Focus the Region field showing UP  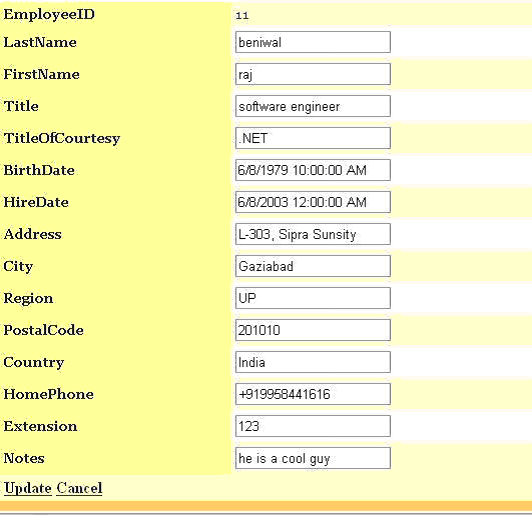click(x=313, y=298)
